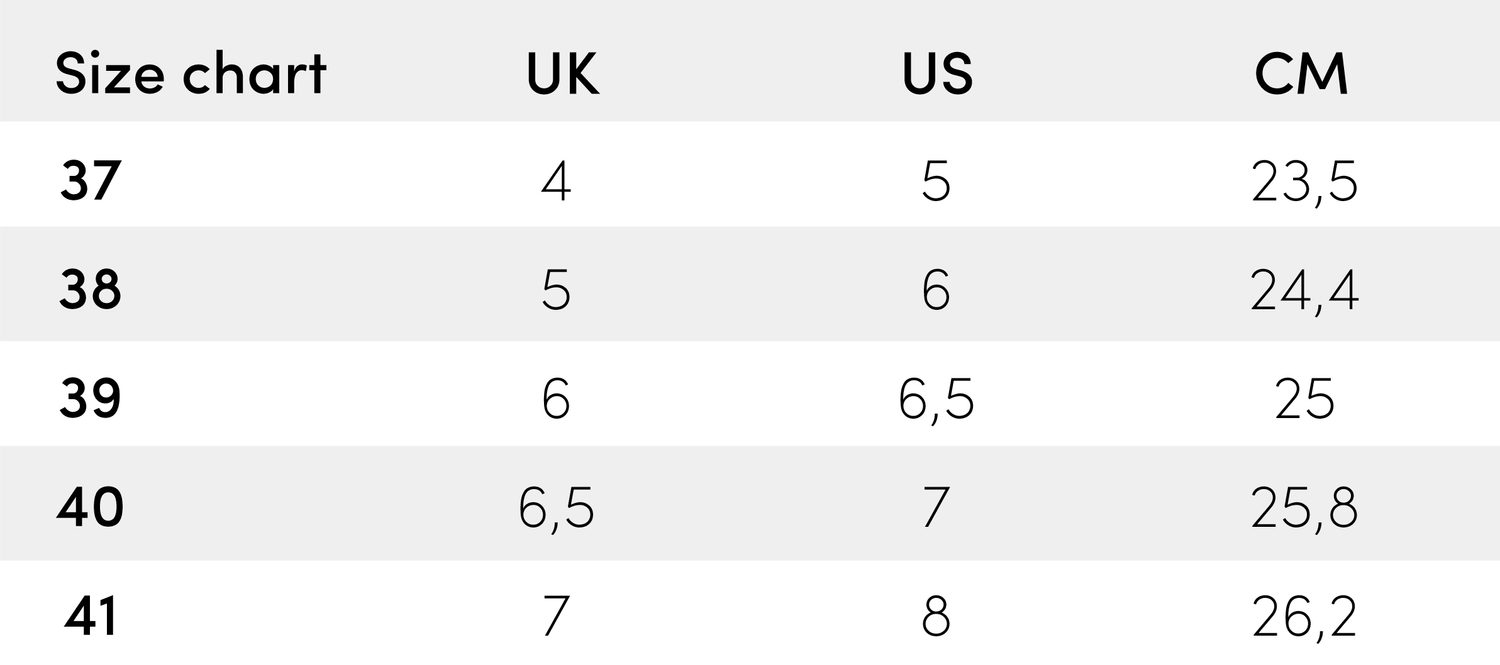Select US value 5 for size 37
The width and height of the screenshot is (1500, 665).
tap(935, 182)
